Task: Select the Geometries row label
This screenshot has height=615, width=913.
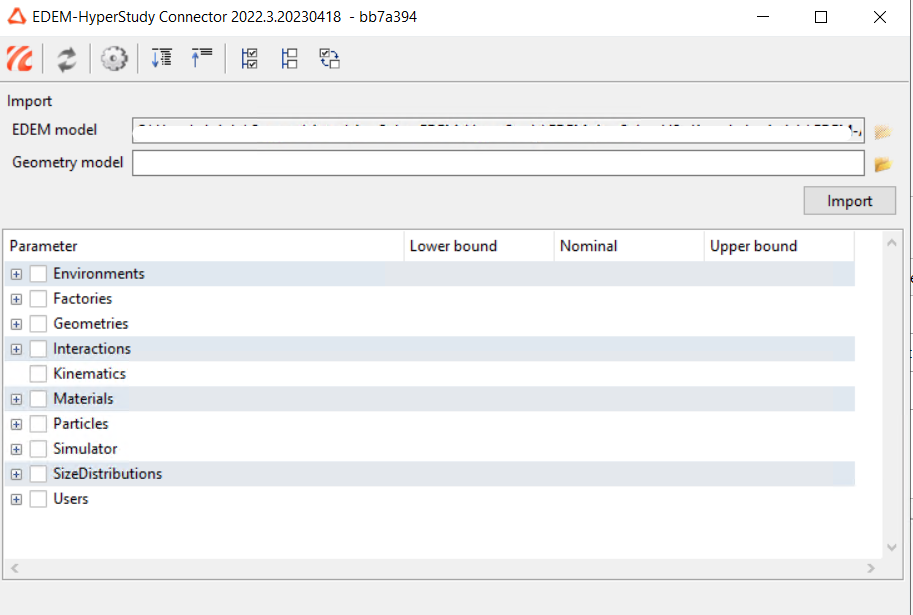Action: [x=91, y=324]
